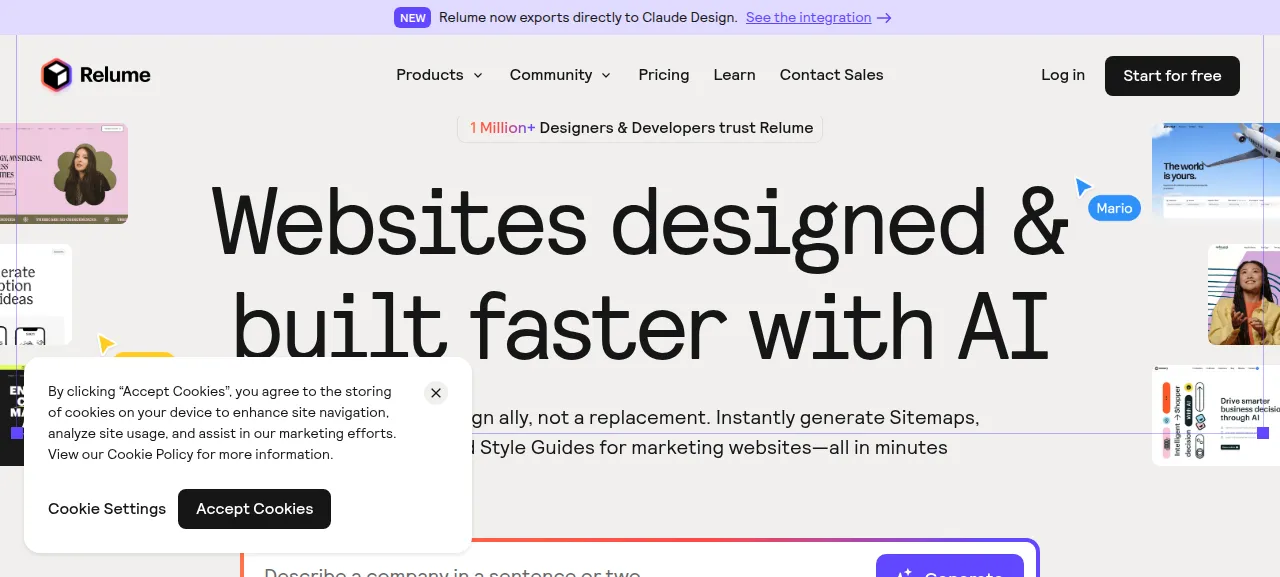Click the blue cursor arrow next to Mario
The height and width of the screenshot is (577, 1280).
pos(1083,187)
